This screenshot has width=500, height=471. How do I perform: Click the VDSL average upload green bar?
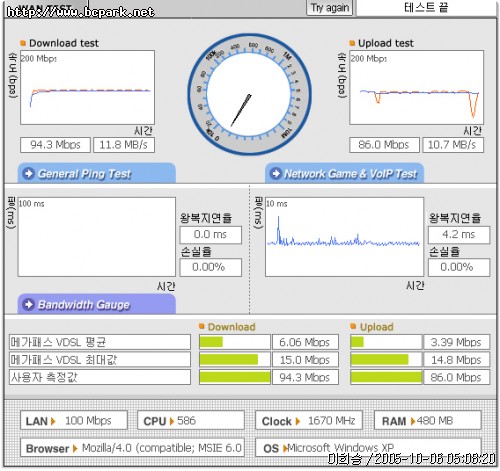click(x=357, y=342)
